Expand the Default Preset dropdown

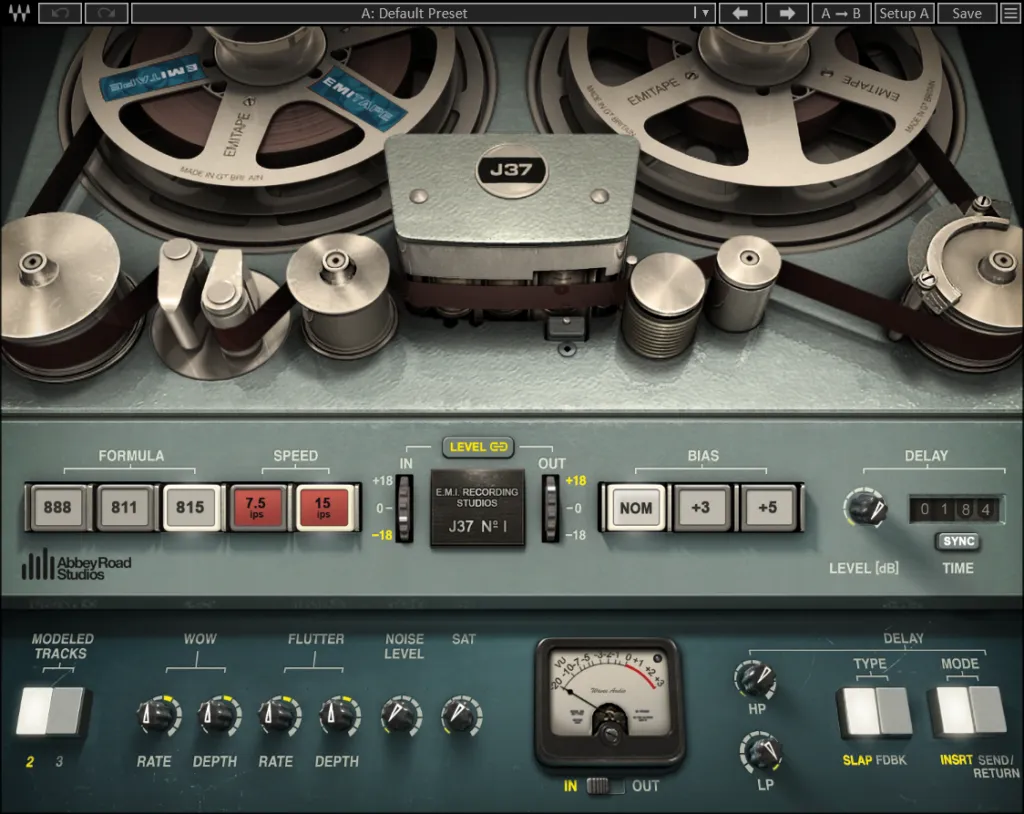pyautogui.click(x=704, y=13)
